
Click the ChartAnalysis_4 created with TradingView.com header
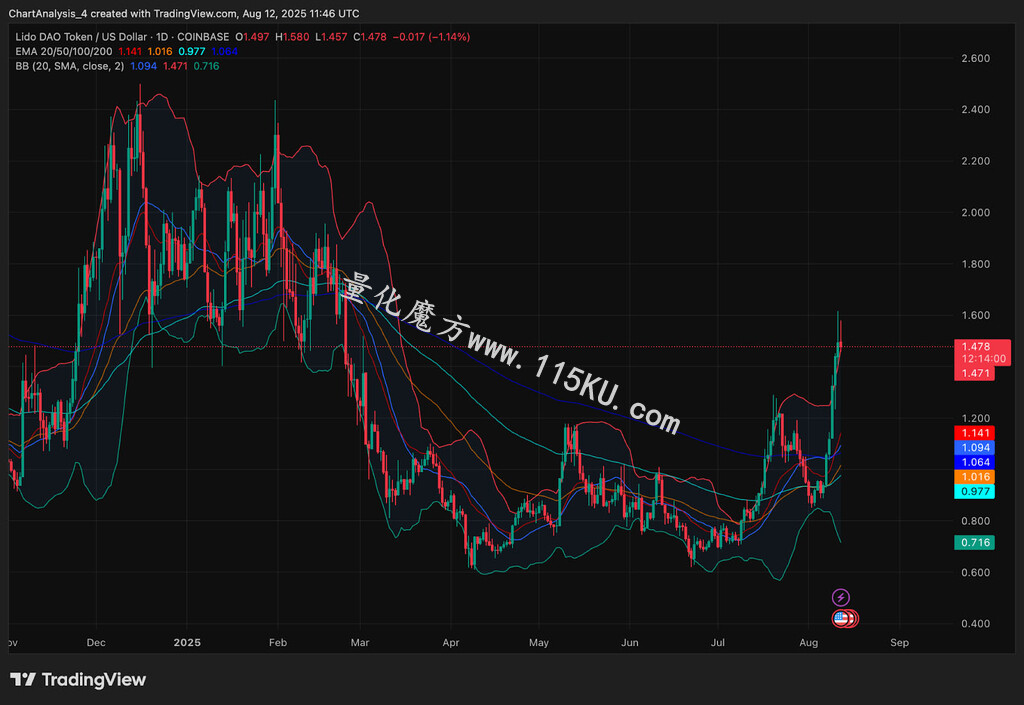point(184,13)
